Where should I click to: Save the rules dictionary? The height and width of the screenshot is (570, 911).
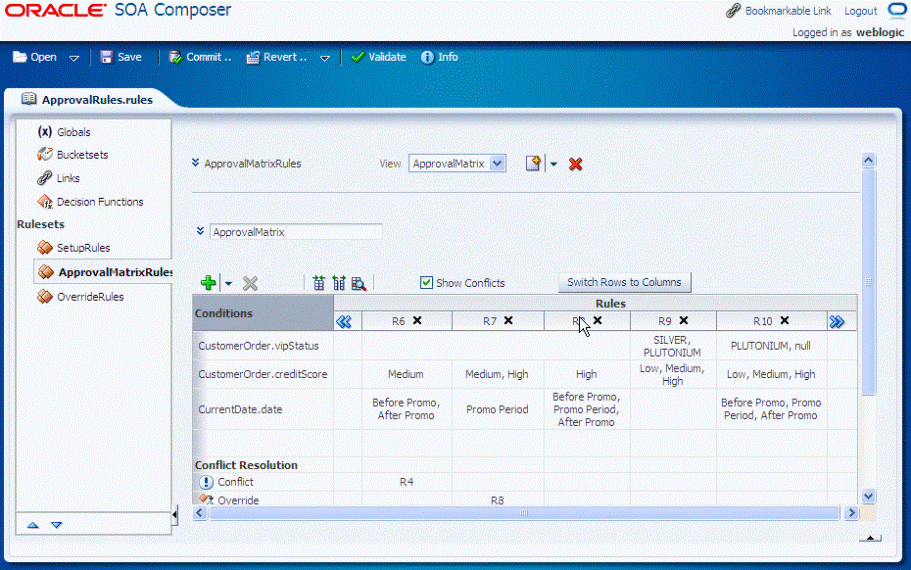pos(121,57)
